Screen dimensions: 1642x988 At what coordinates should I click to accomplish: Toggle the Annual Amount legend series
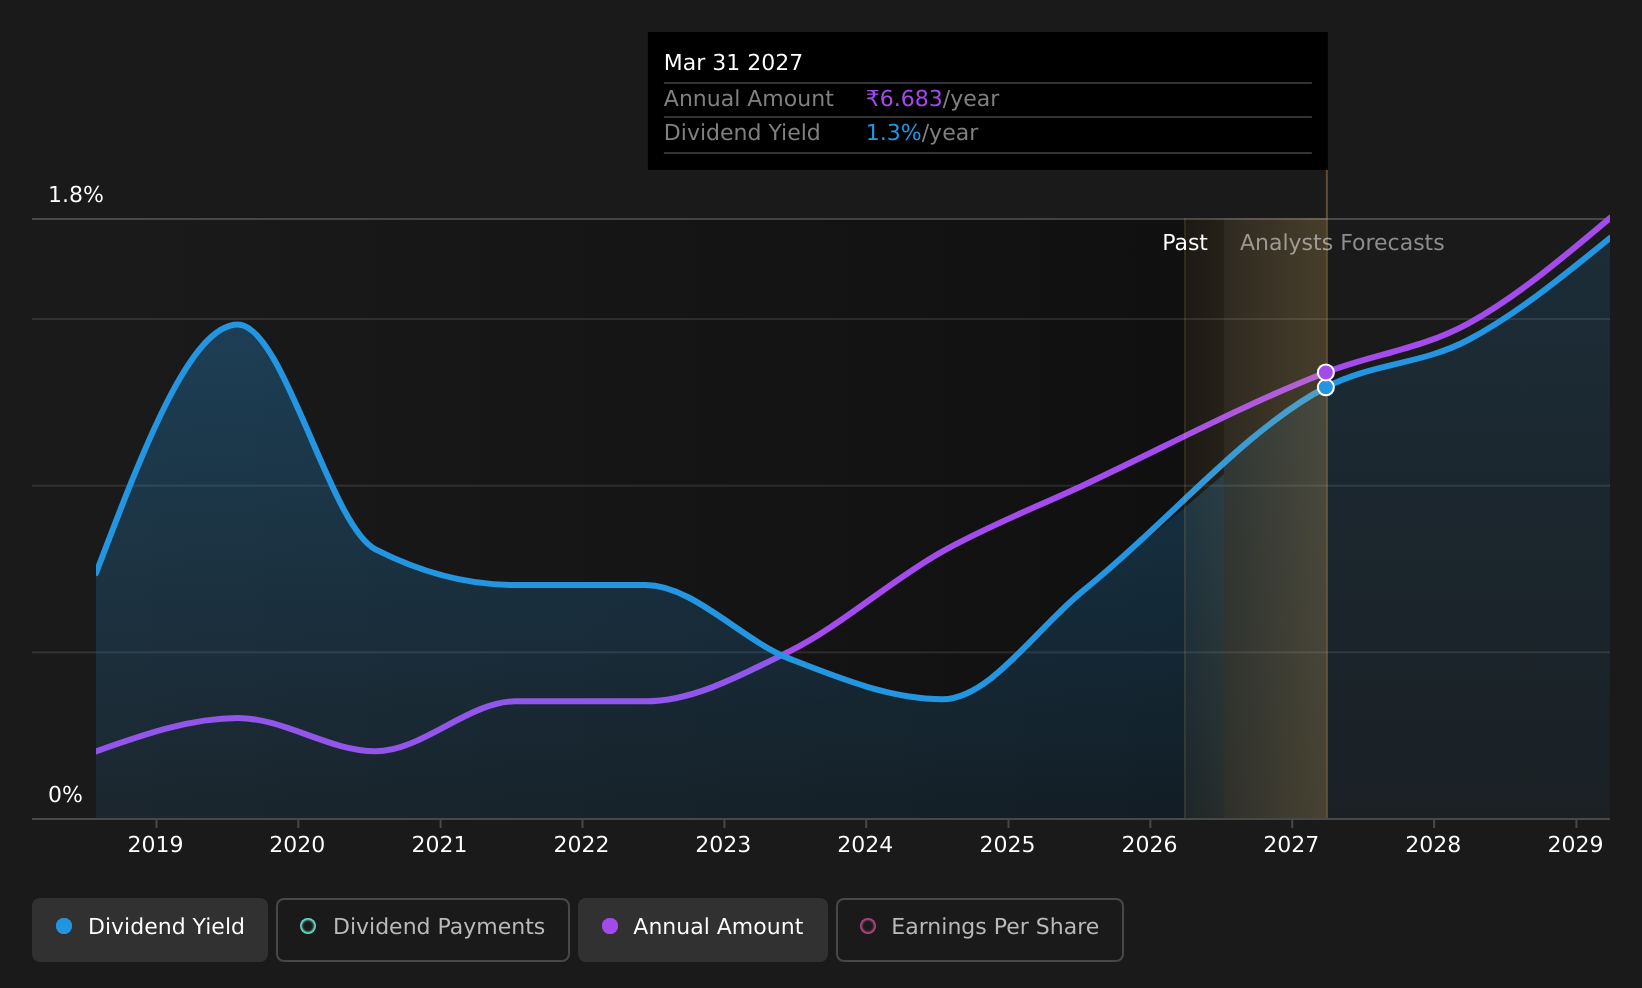tap(703, 929)
